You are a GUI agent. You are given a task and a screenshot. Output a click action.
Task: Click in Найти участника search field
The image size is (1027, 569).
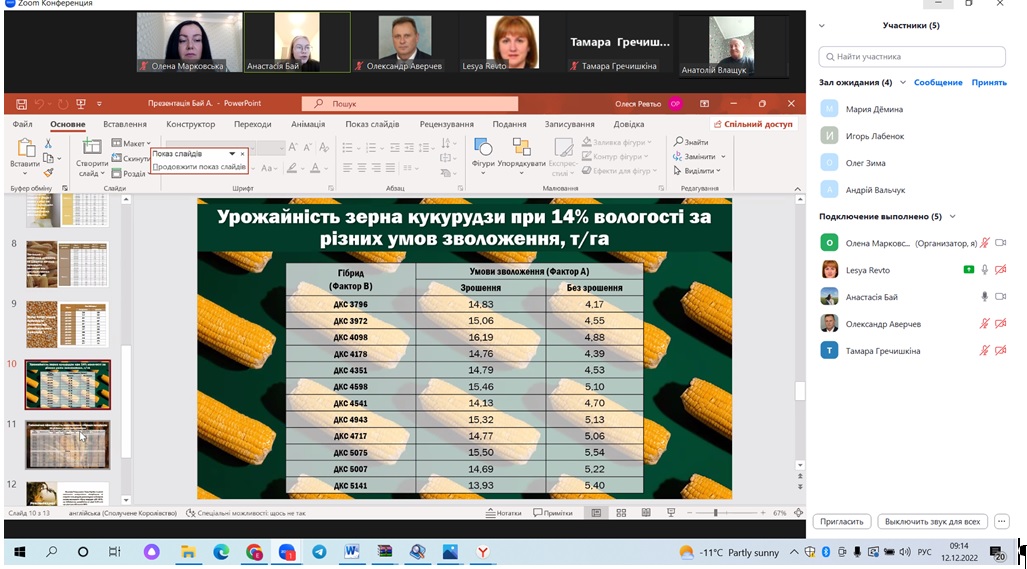912,57
